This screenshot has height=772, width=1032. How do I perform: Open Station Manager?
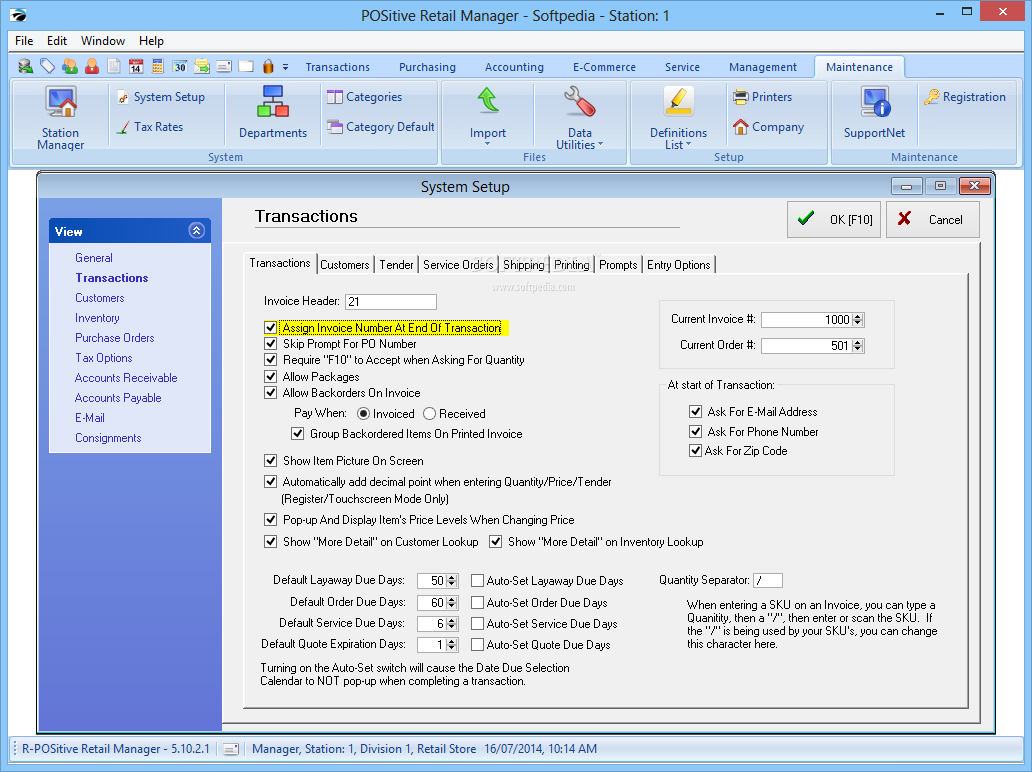pyautogui.click(x=61, y=118)
